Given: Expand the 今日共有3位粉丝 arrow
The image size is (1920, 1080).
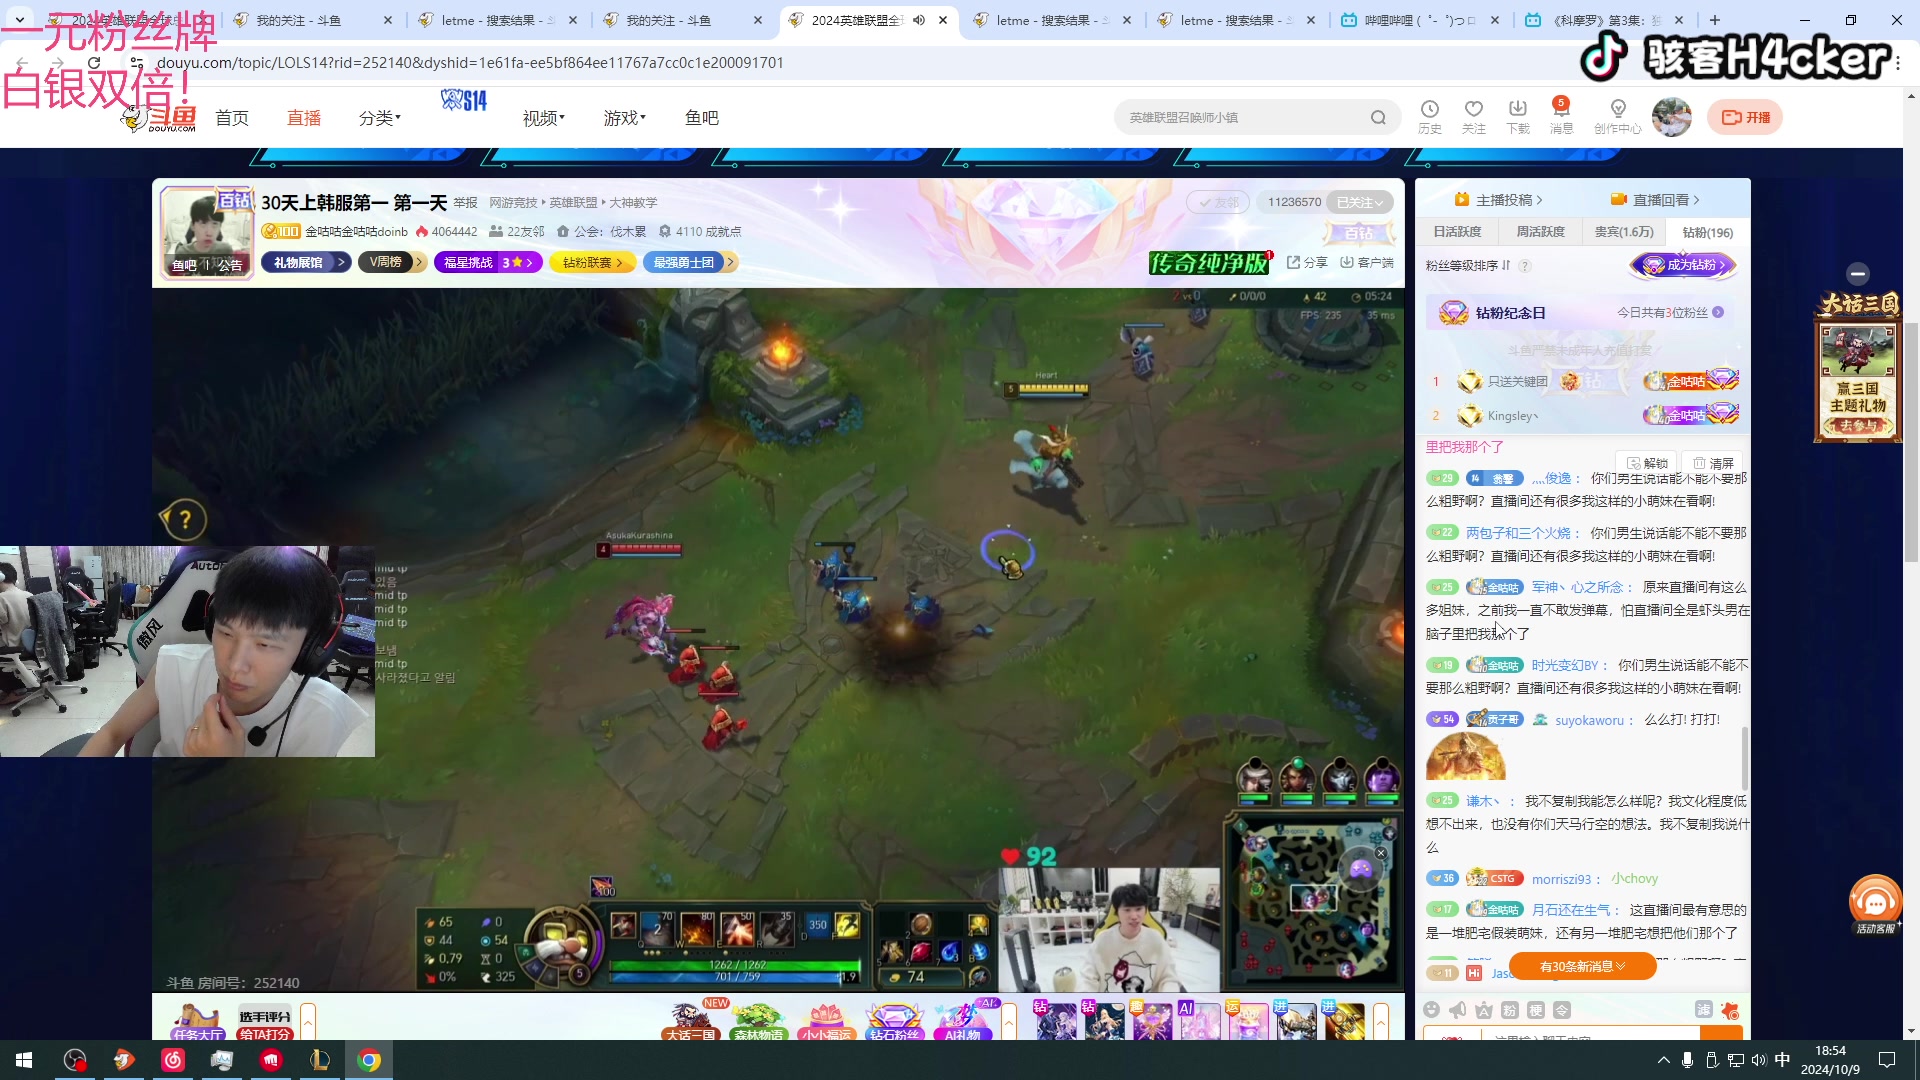Looking at the screenshot, I should coord(1718,313).
